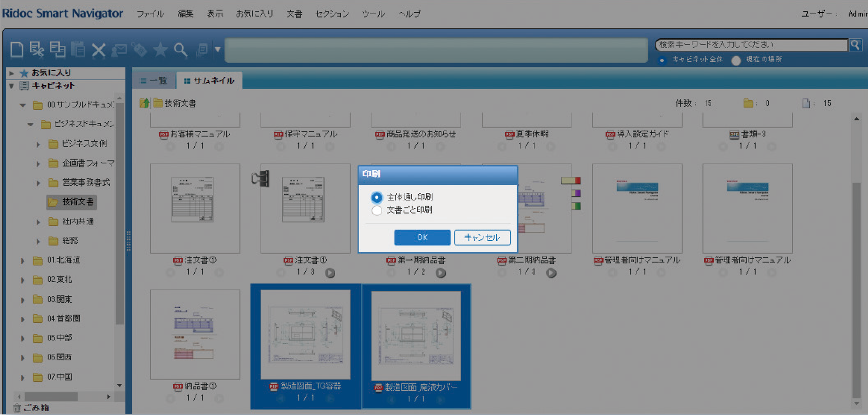Viewport: 868px width, 415px height.
Task: Open the ファイル menu
Action: pos(150,15)
